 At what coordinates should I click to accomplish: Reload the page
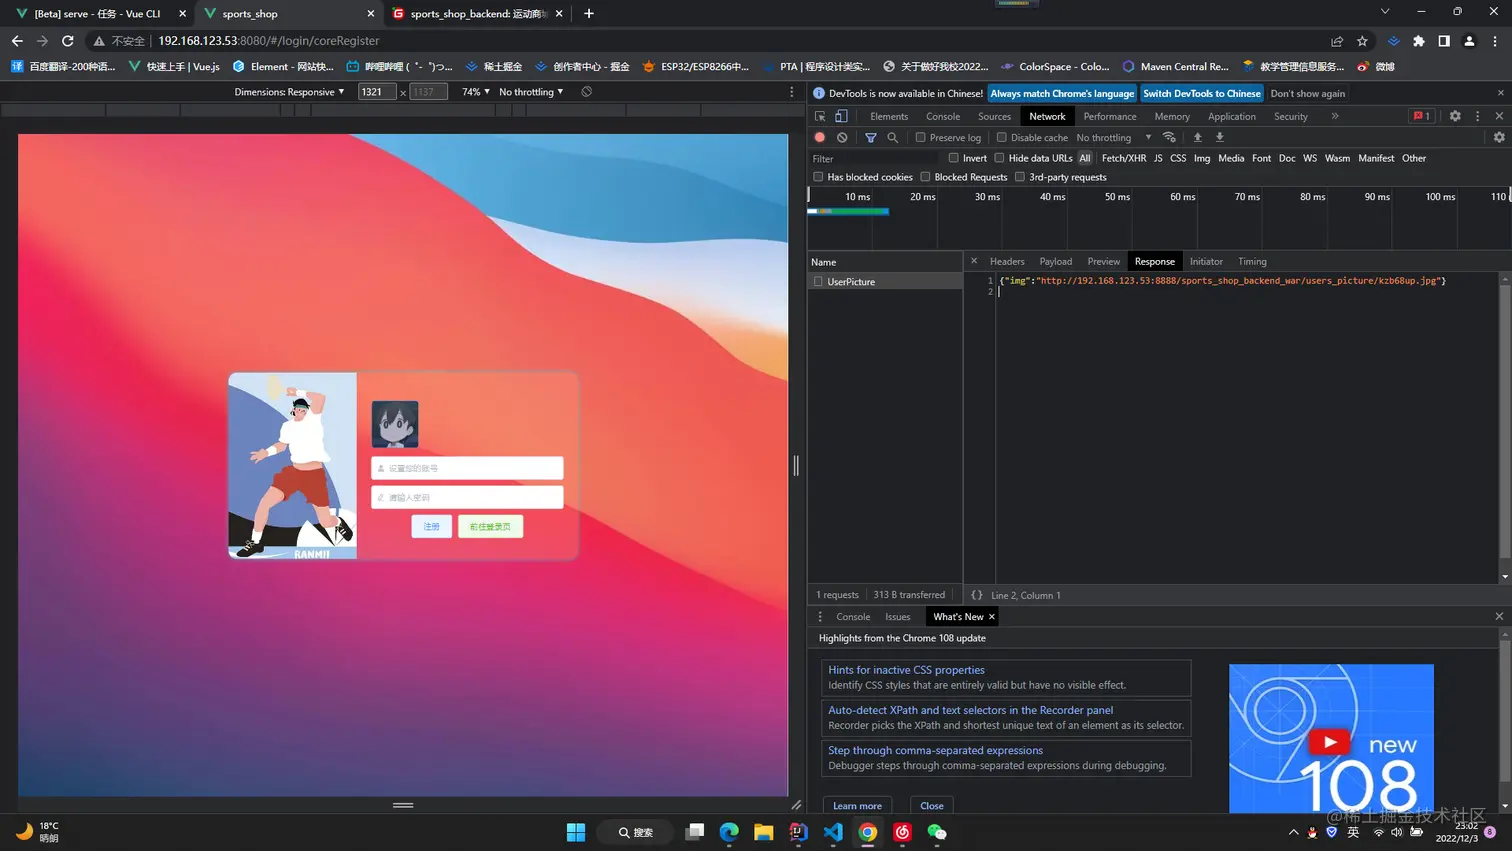67,41
